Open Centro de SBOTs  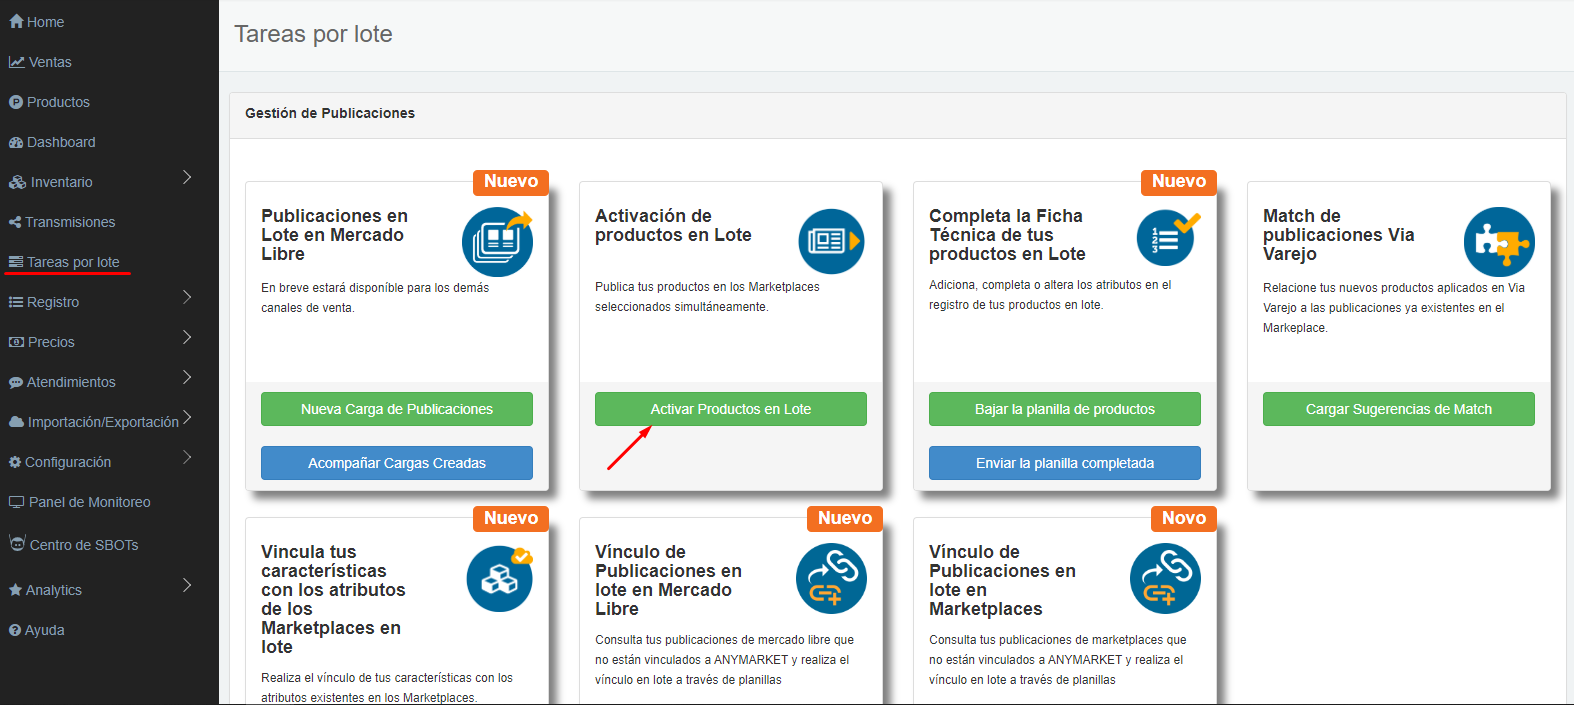point(84,545)
